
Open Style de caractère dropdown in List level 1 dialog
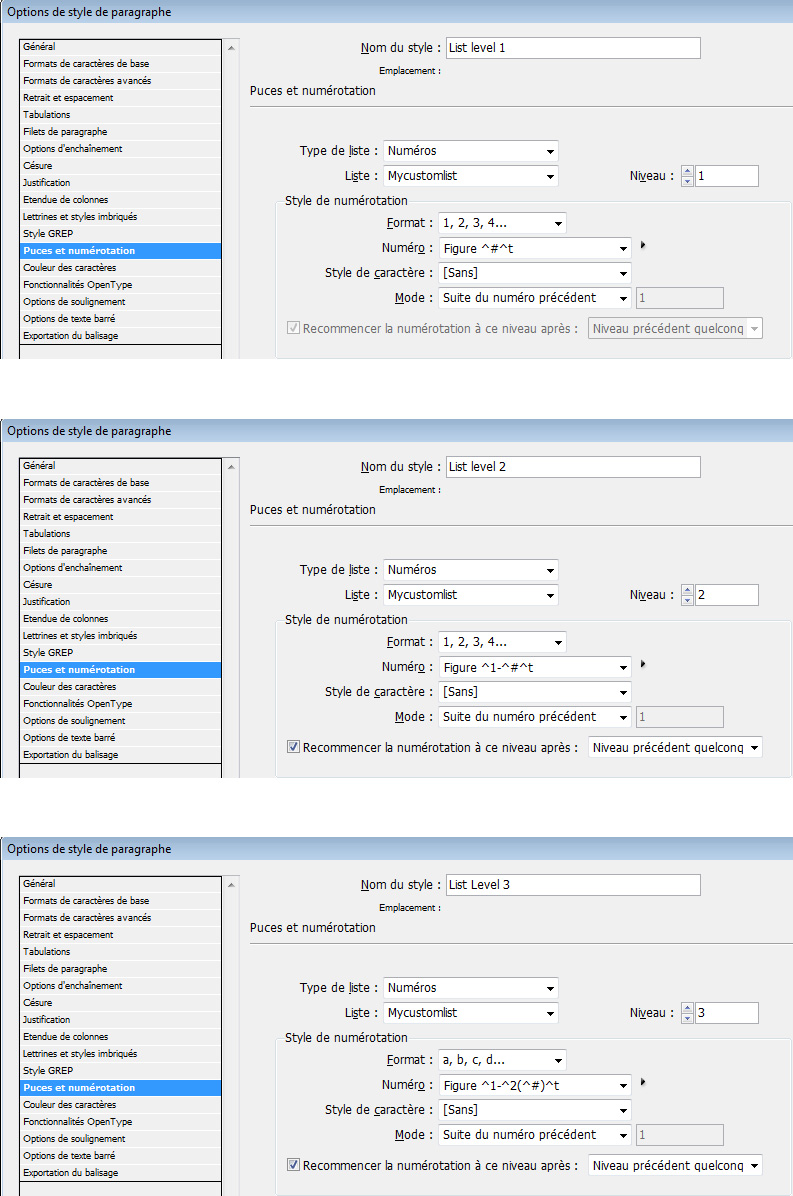click(x=535, y=273)
